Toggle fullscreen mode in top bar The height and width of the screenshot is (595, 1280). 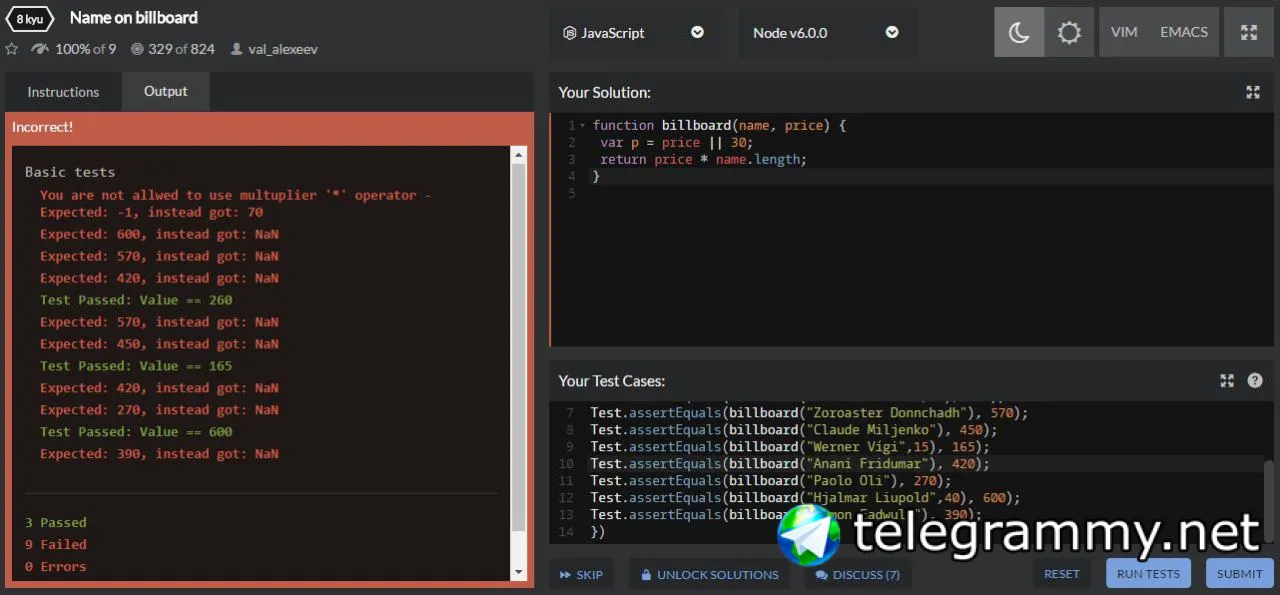[1249, 32]
